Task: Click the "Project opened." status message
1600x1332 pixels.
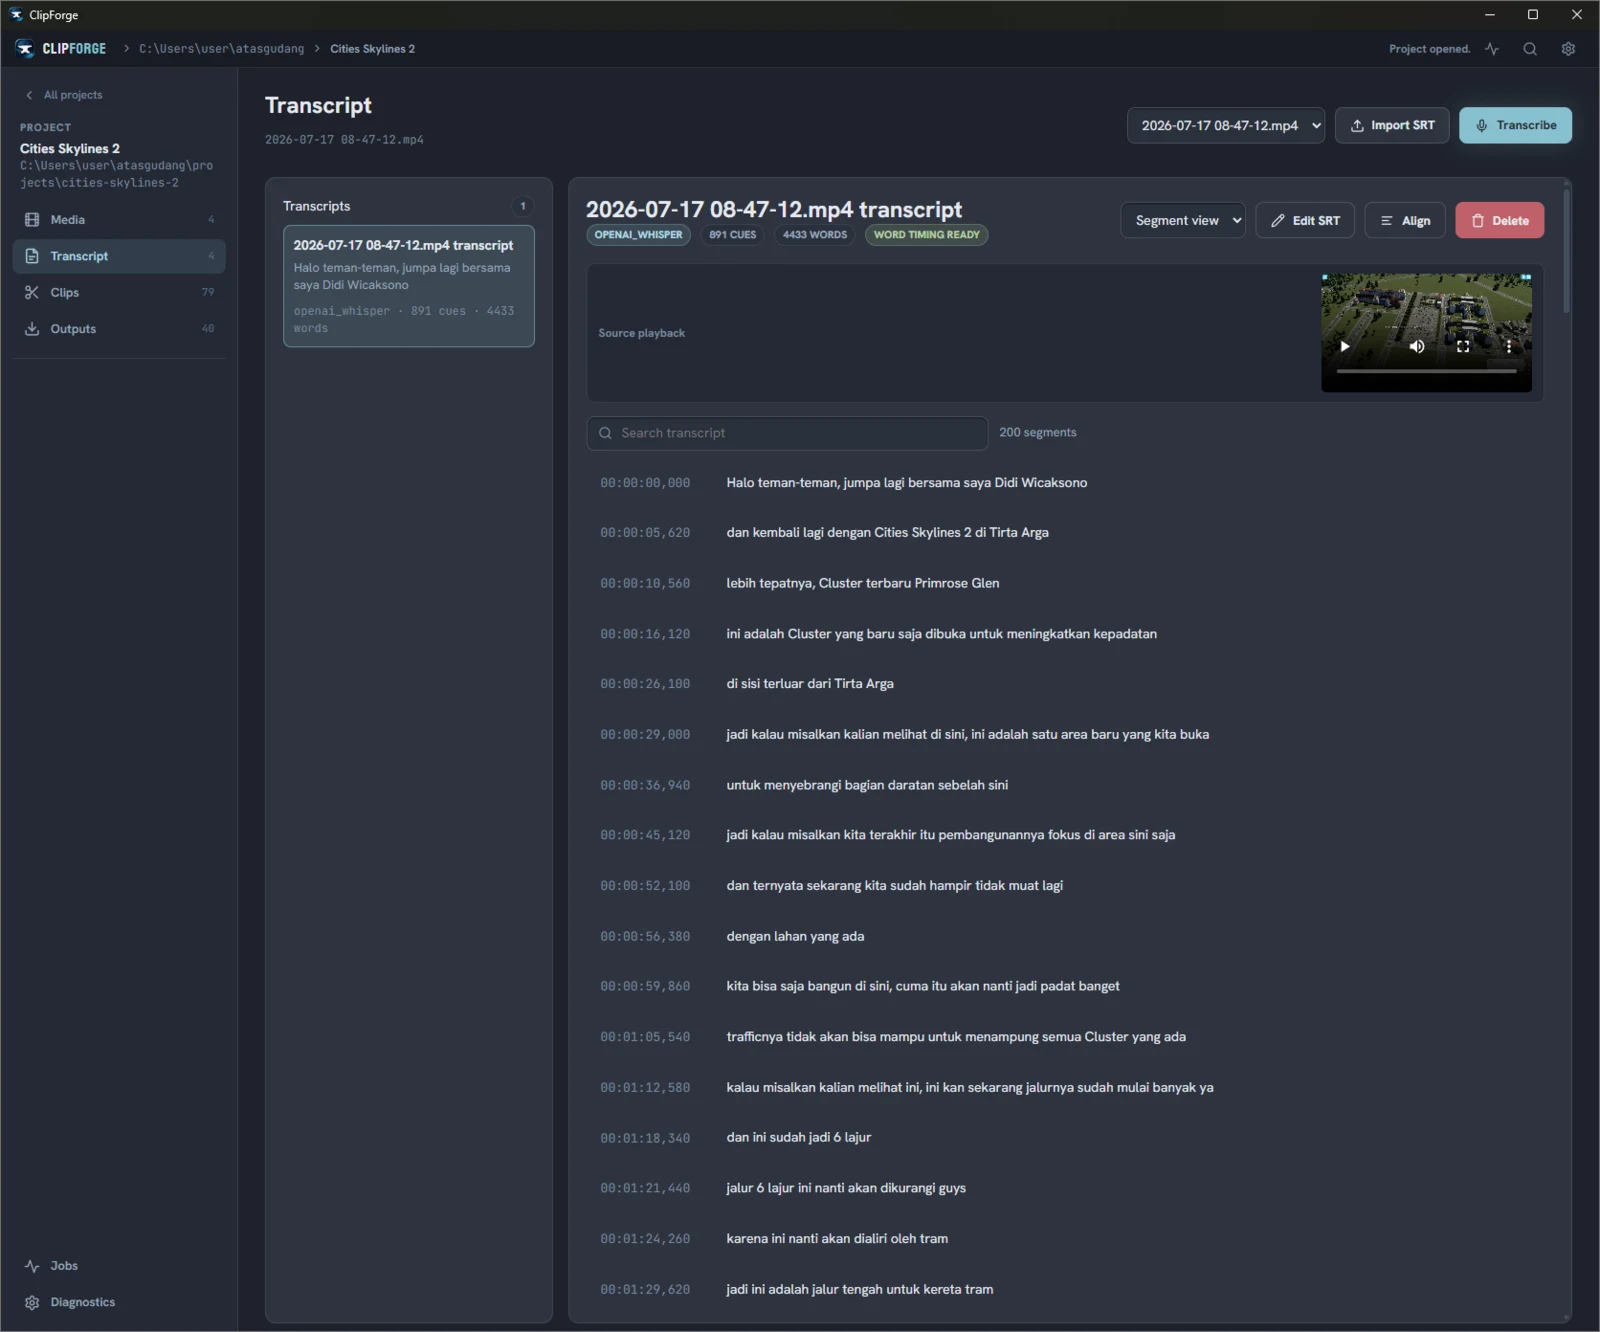Action: pos(1429,49)
